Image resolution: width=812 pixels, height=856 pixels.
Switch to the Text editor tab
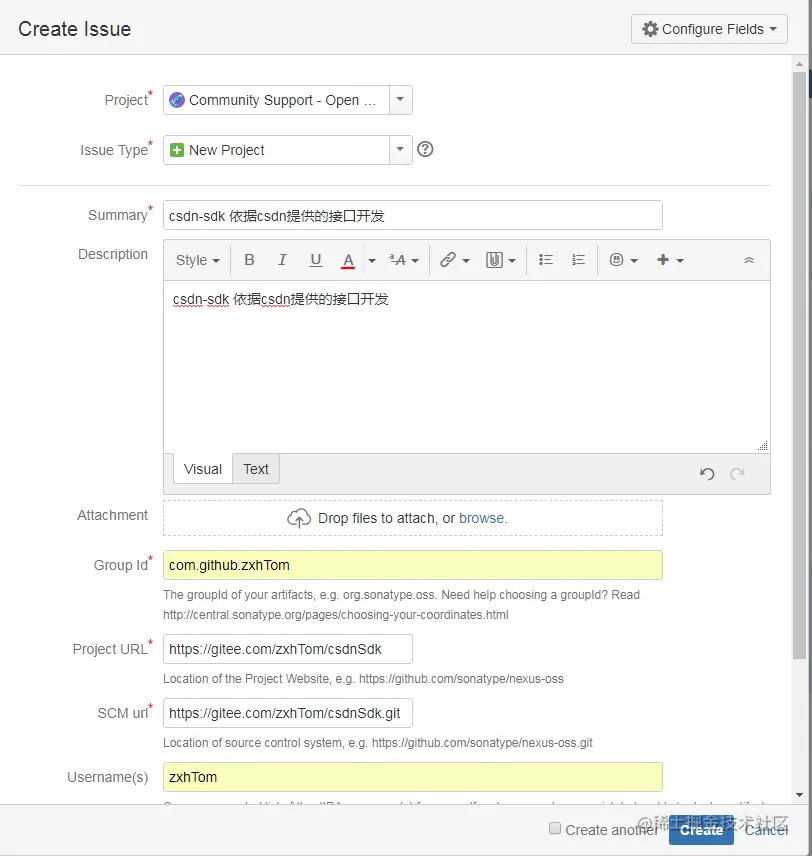pos(256,469)
